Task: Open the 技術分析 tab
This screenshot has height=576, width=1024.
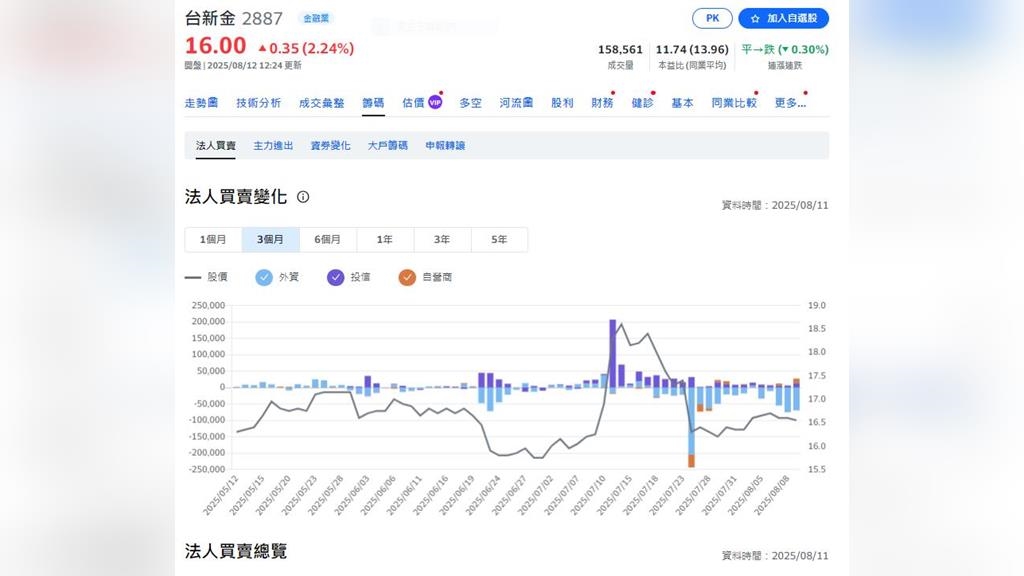Action: pyautogui.click(x=258, y=103)
